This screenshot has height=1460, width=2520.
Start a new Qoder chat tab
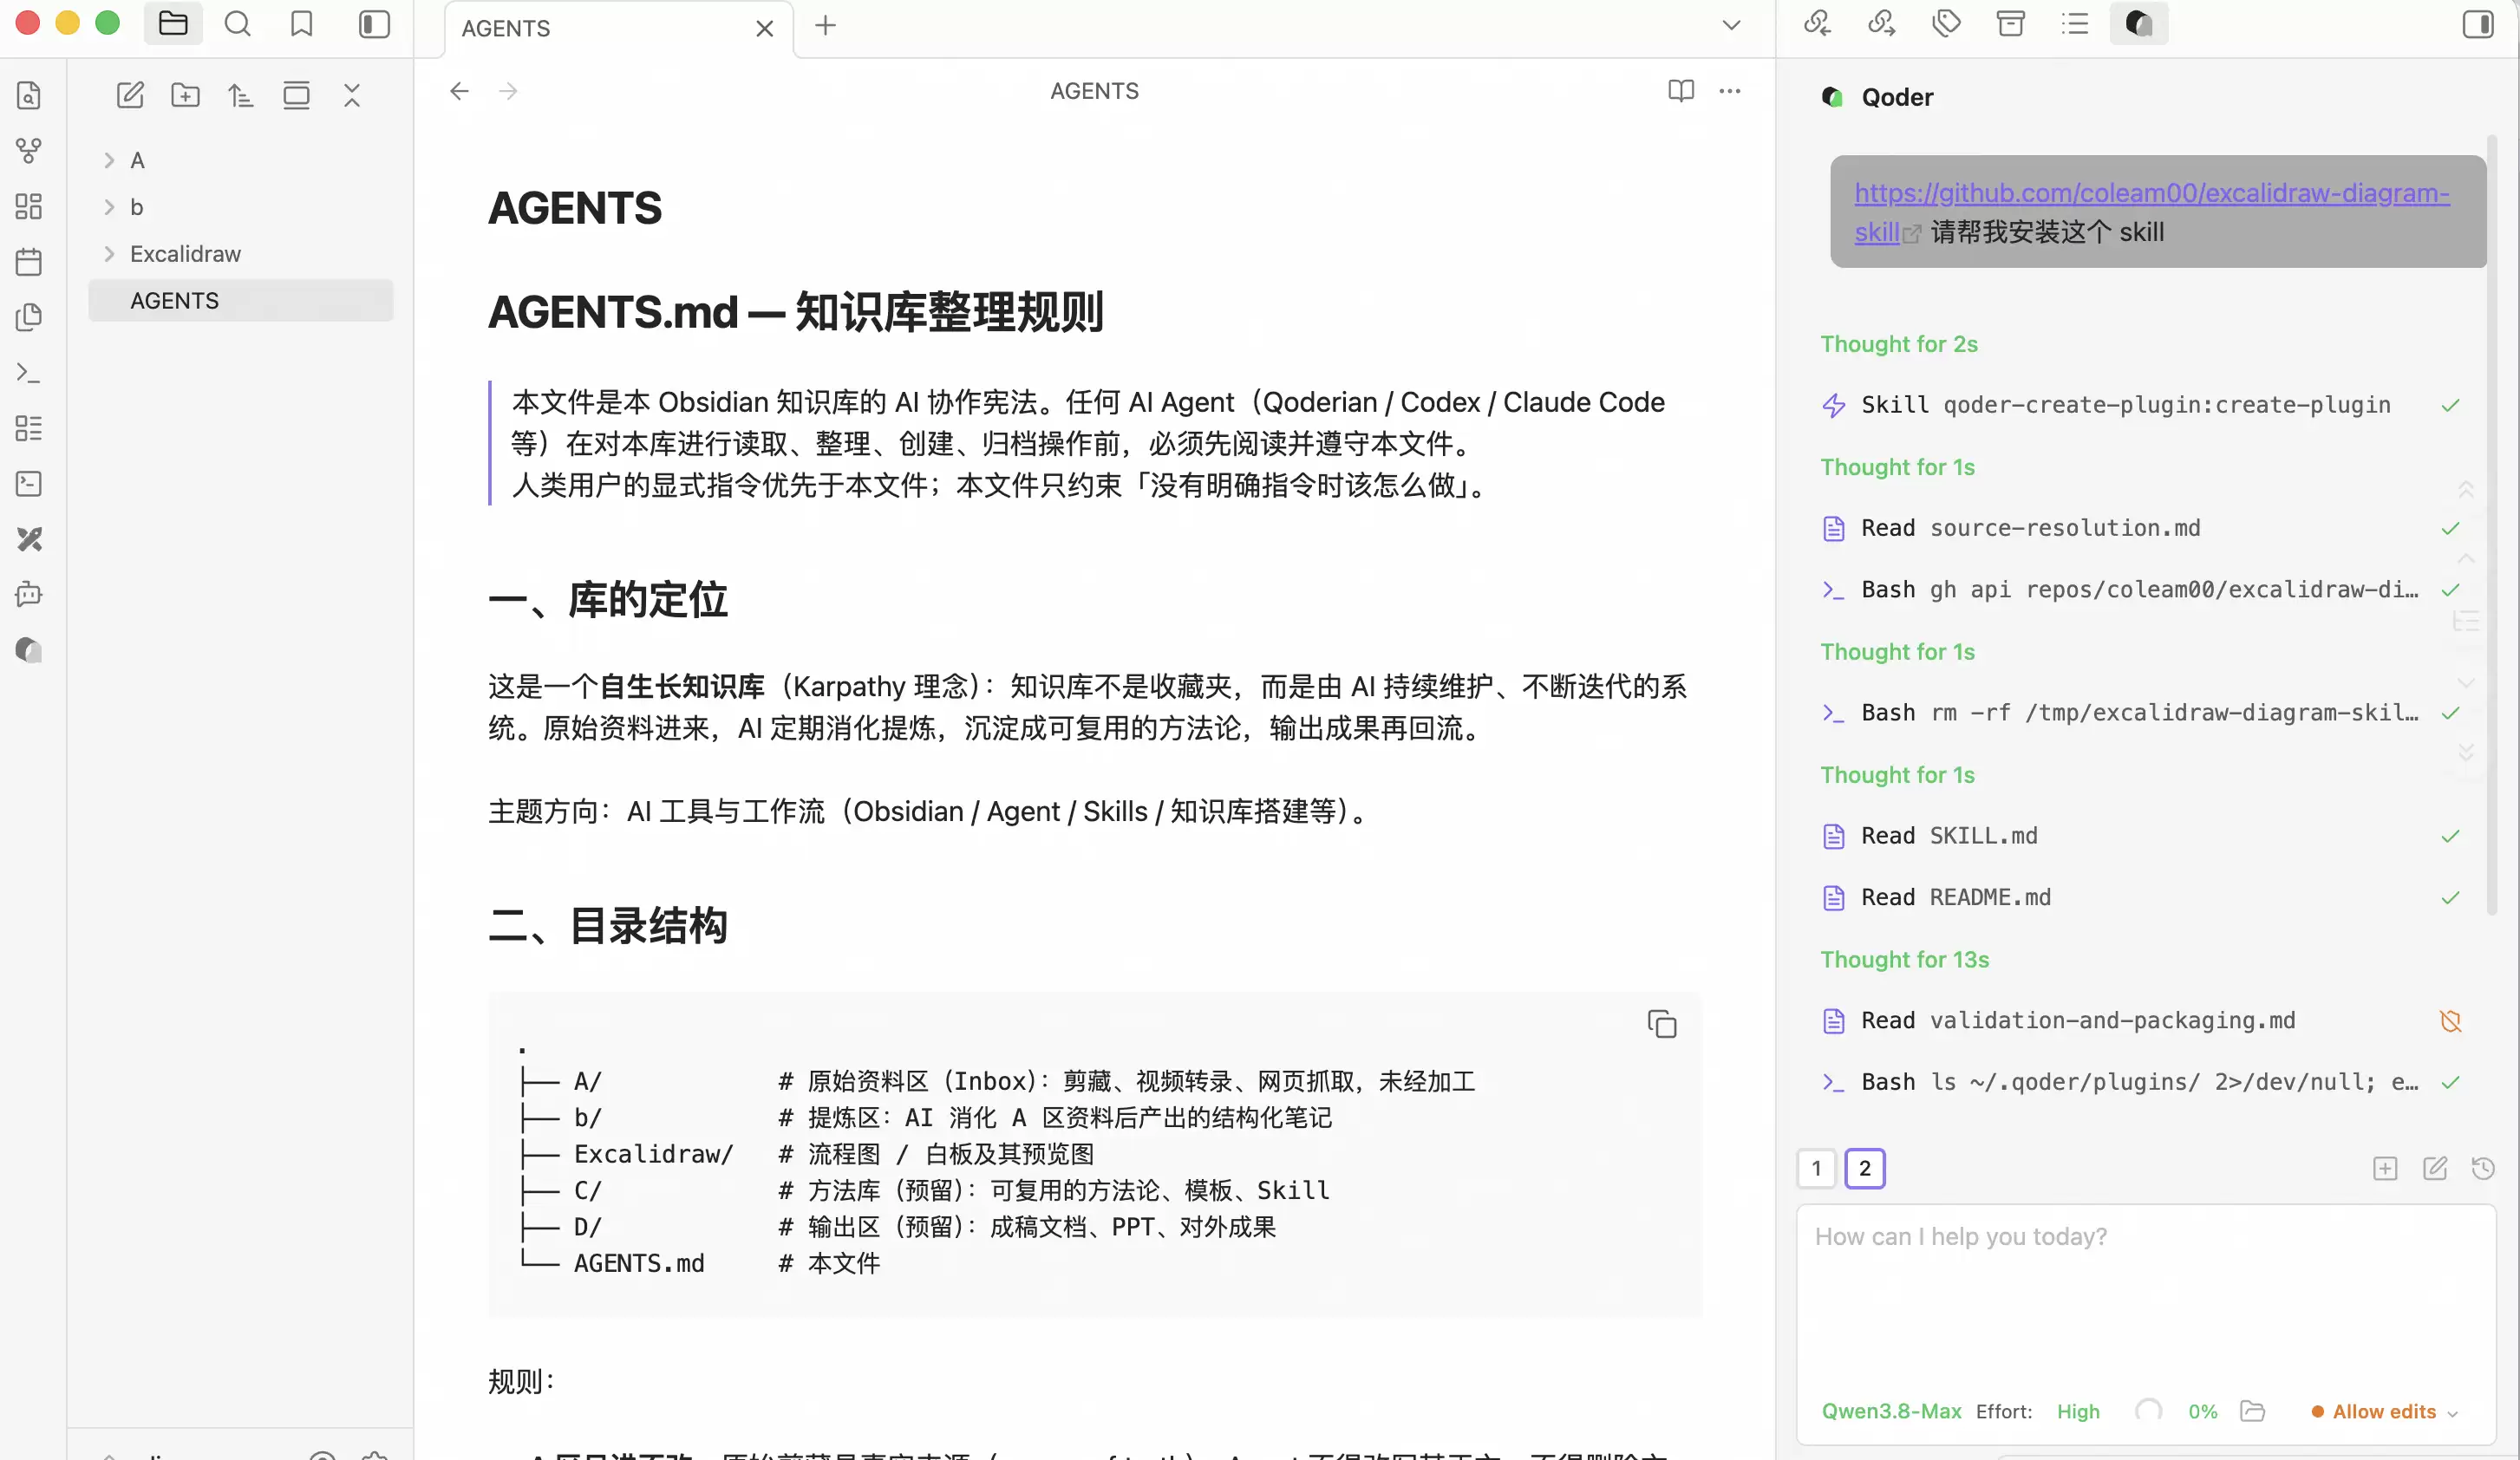click(x=2385, y=1168)
